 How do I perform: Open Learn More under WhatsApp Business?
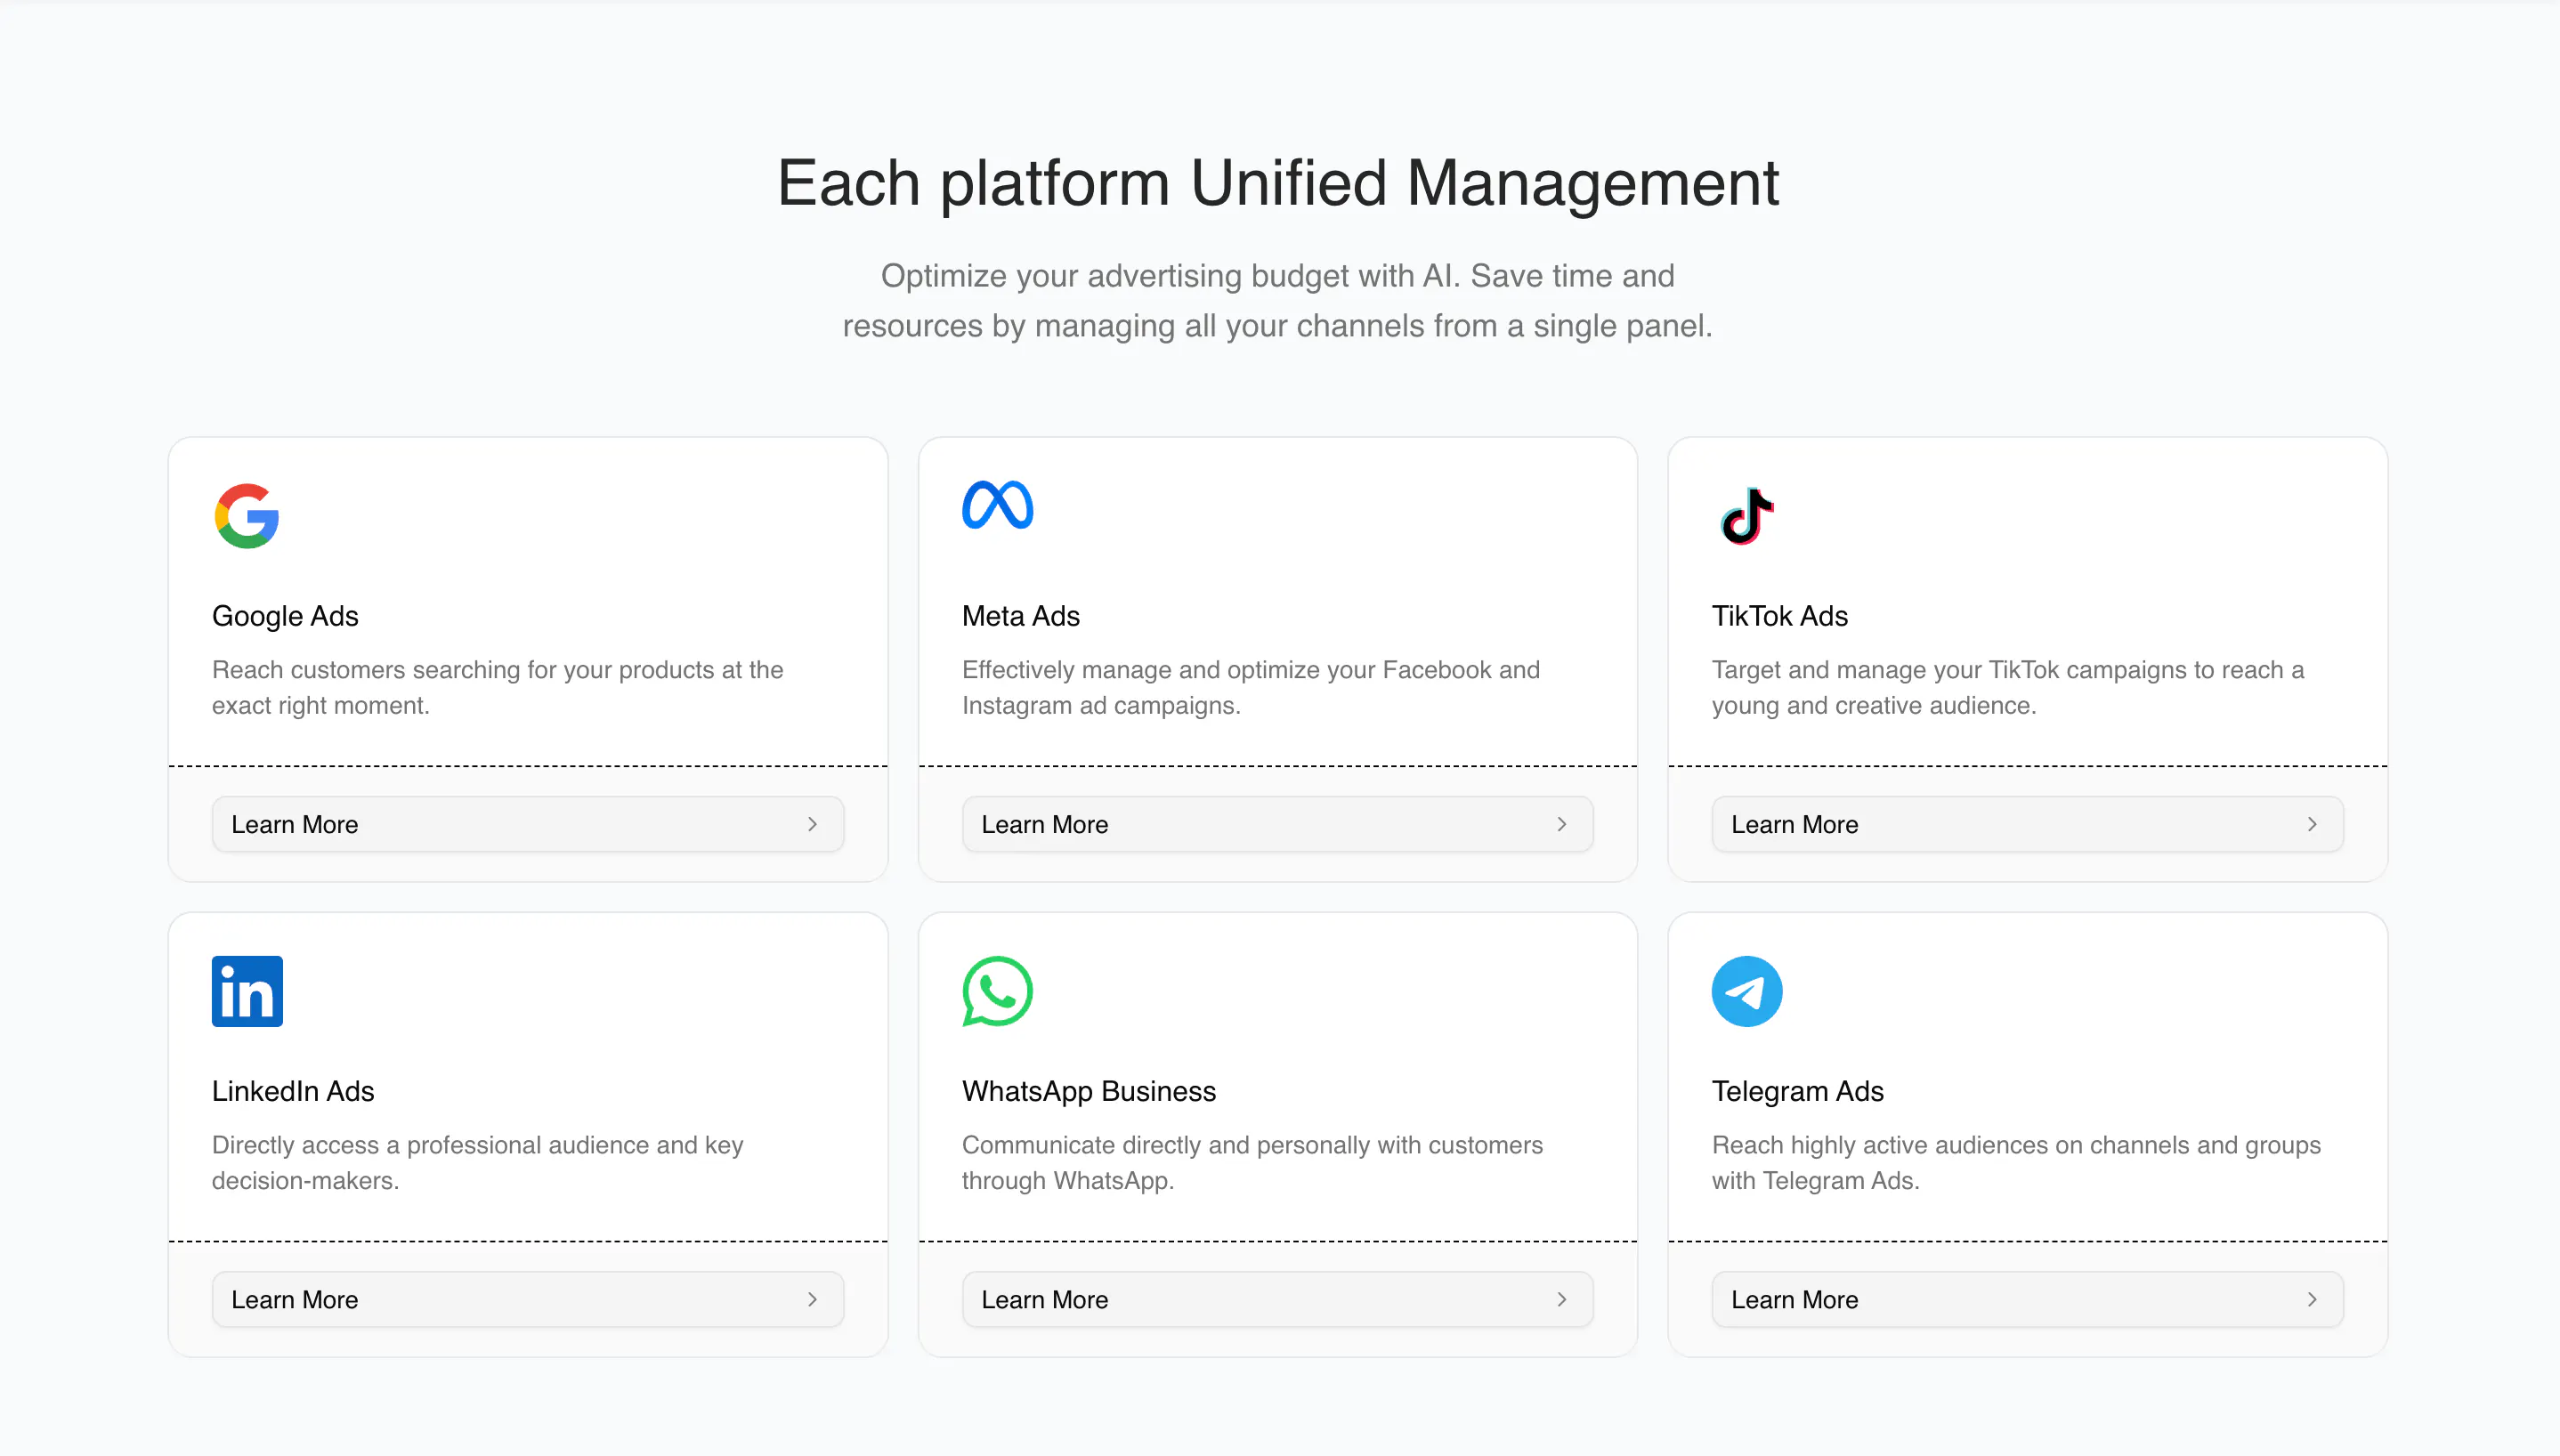(x=1278, y=1299)
